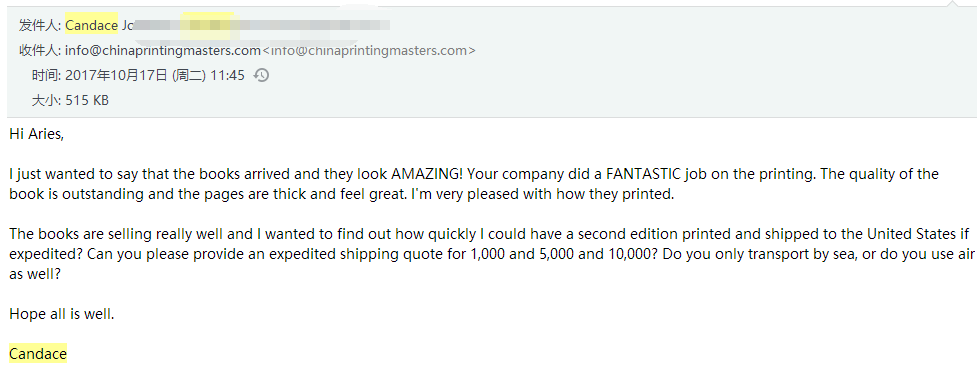Click the highlighted sender name Candace in the header
980x372 pixels.
91,26
